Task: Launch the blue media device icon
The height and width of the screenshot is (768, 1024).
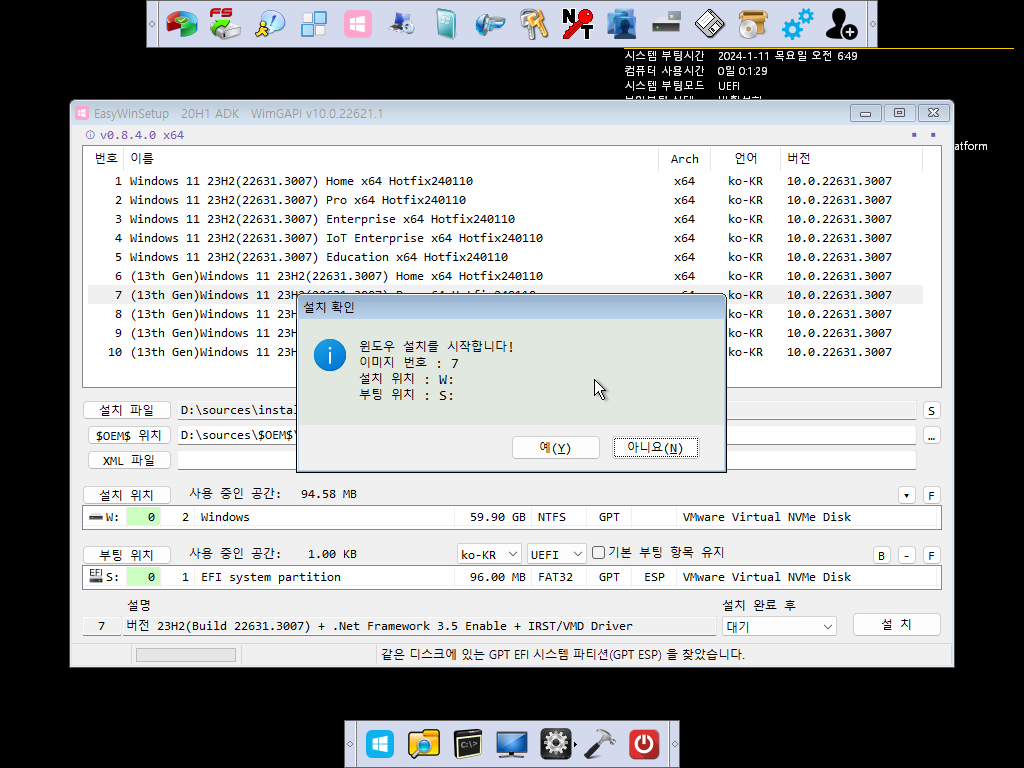Action: click(x=490, y=25)
